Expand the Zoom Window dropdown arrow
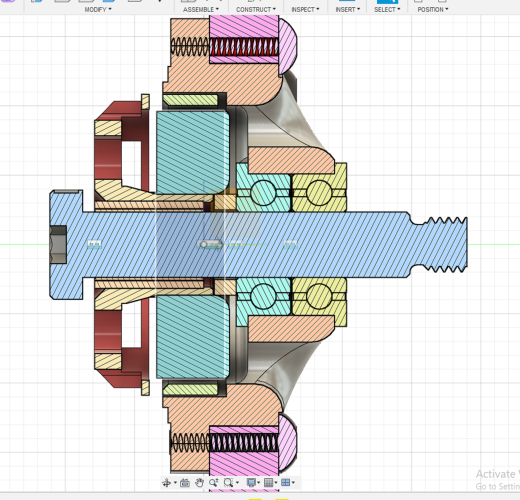This screenshot has width=520, height=500. [237, 482]
